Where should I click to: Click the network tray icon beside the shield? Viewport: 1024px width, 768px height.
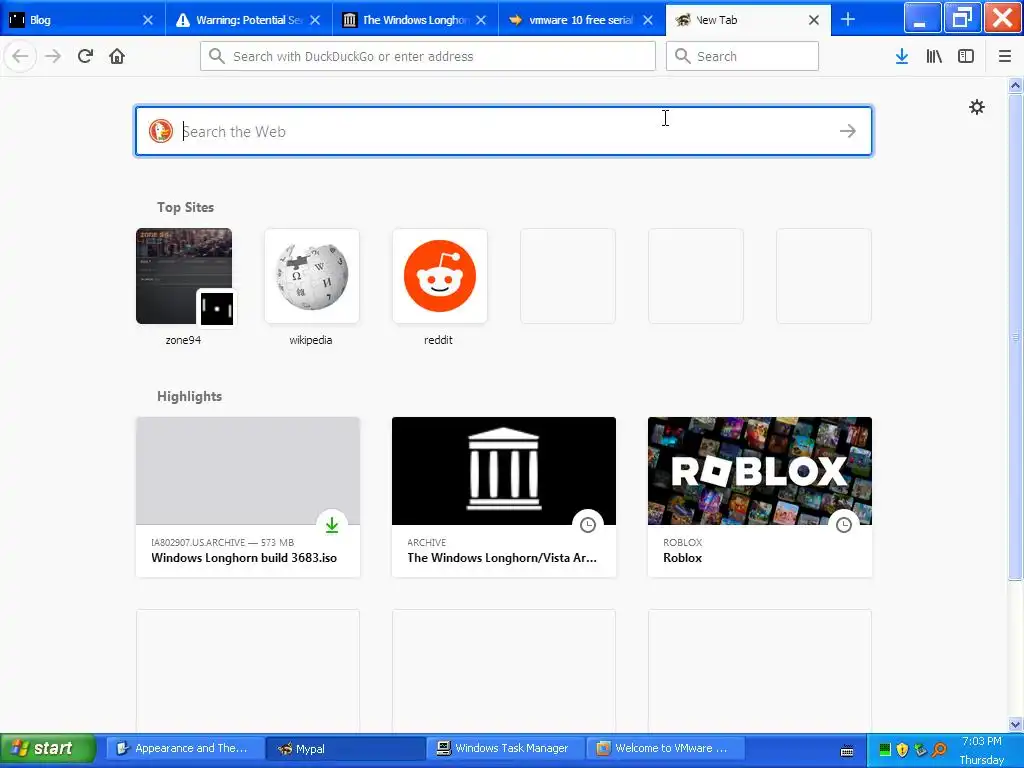pyautogui.click(x=920, y=749)
